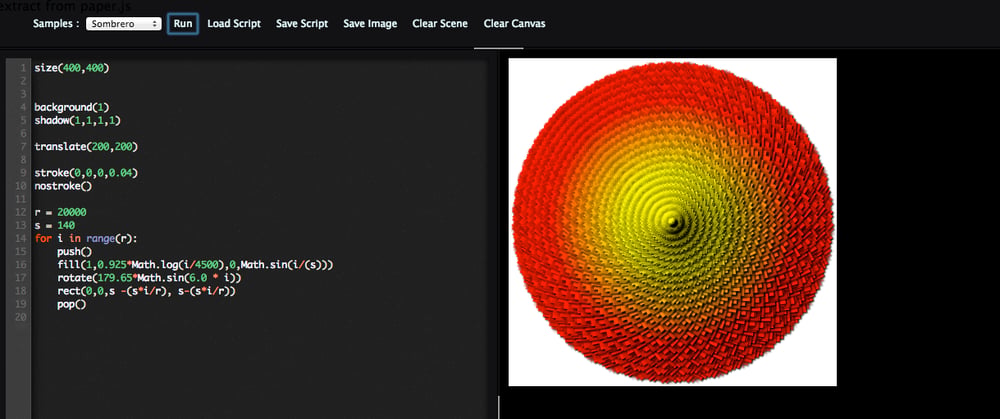Click the nostroke() code line
The image size is (1000, 419).
click(63, 186)
